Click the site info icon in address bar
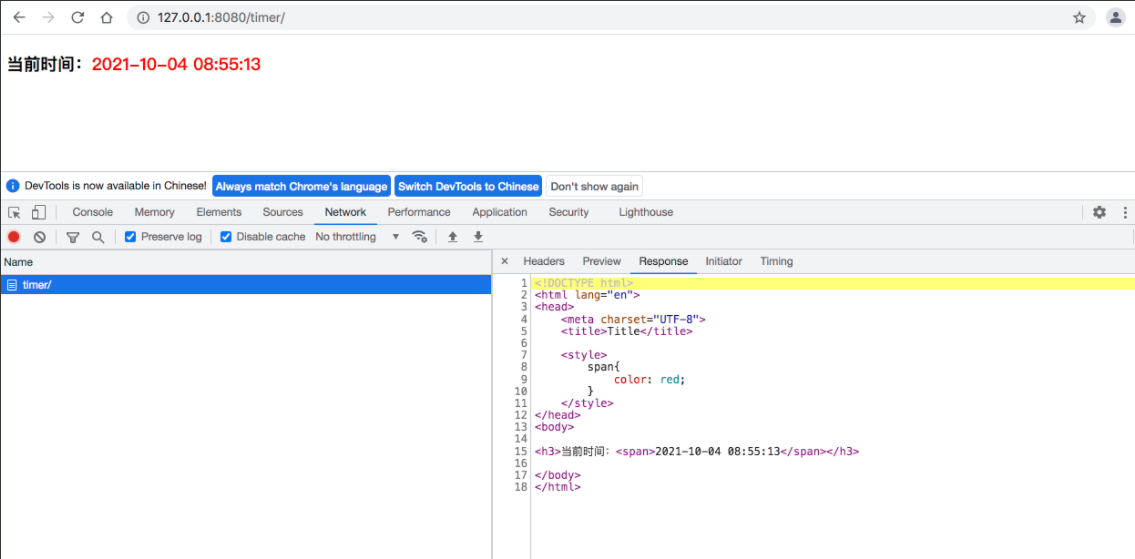 143,18
